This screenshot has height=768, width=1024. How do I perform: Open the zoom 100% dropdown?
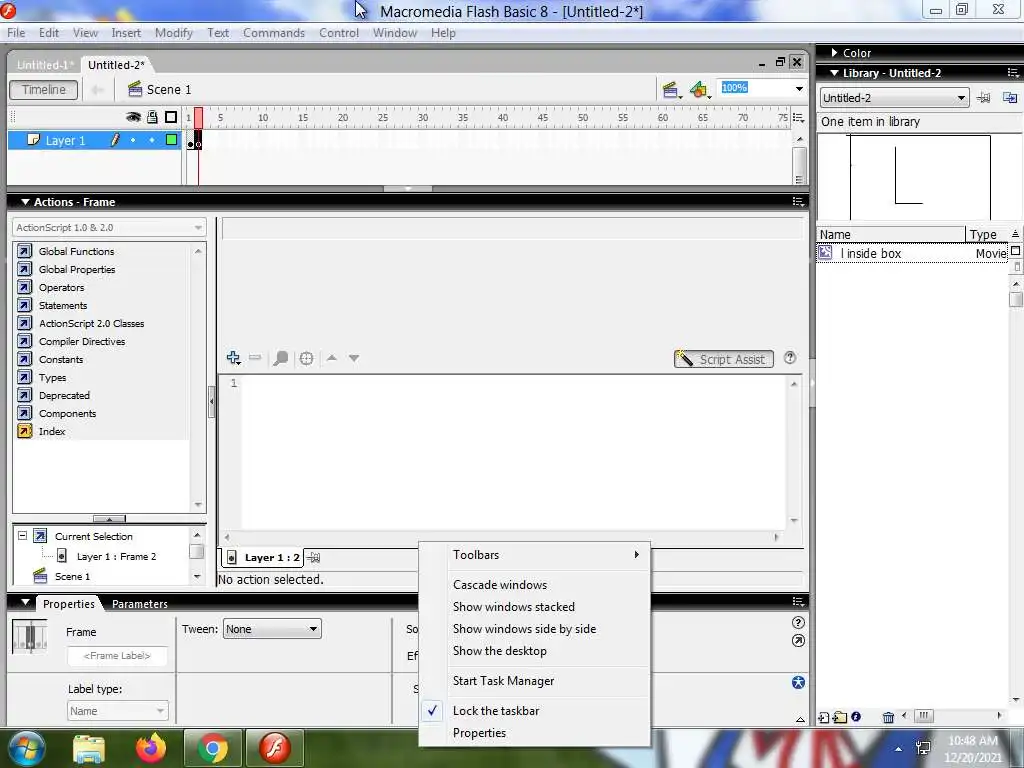799,89
